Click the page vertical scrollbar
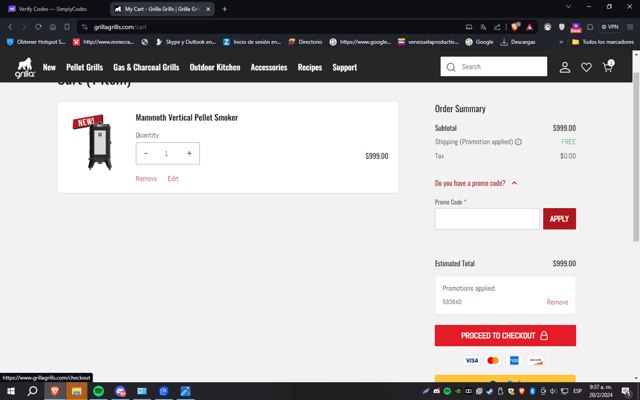The height and width of the screenshot is (400, 640). click(636, 157)
